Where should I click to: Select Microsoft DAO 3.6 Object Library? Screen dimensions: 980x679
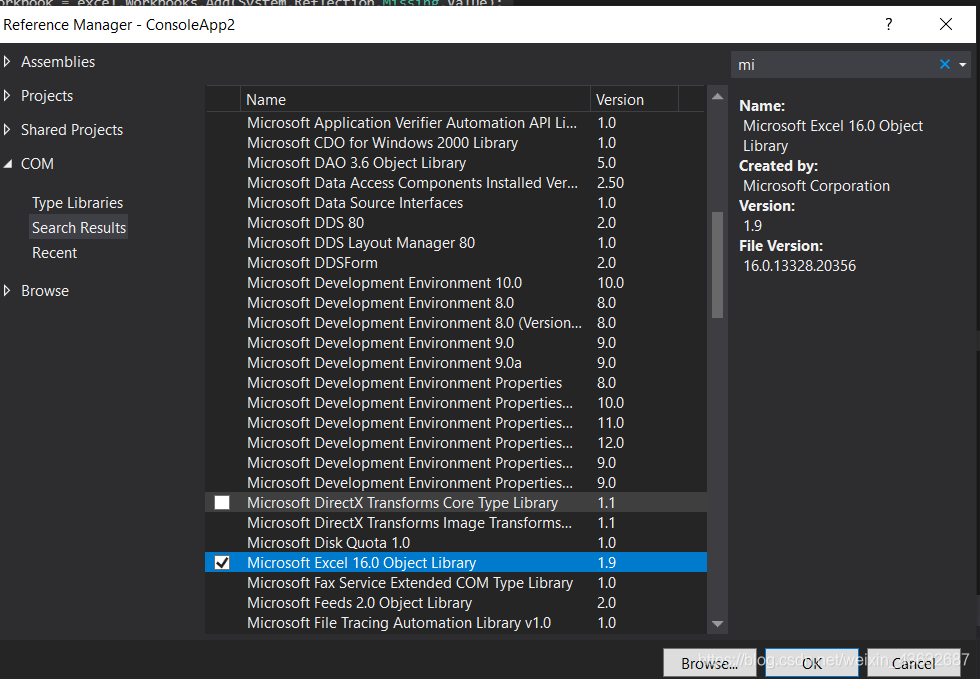coord(456,163)
